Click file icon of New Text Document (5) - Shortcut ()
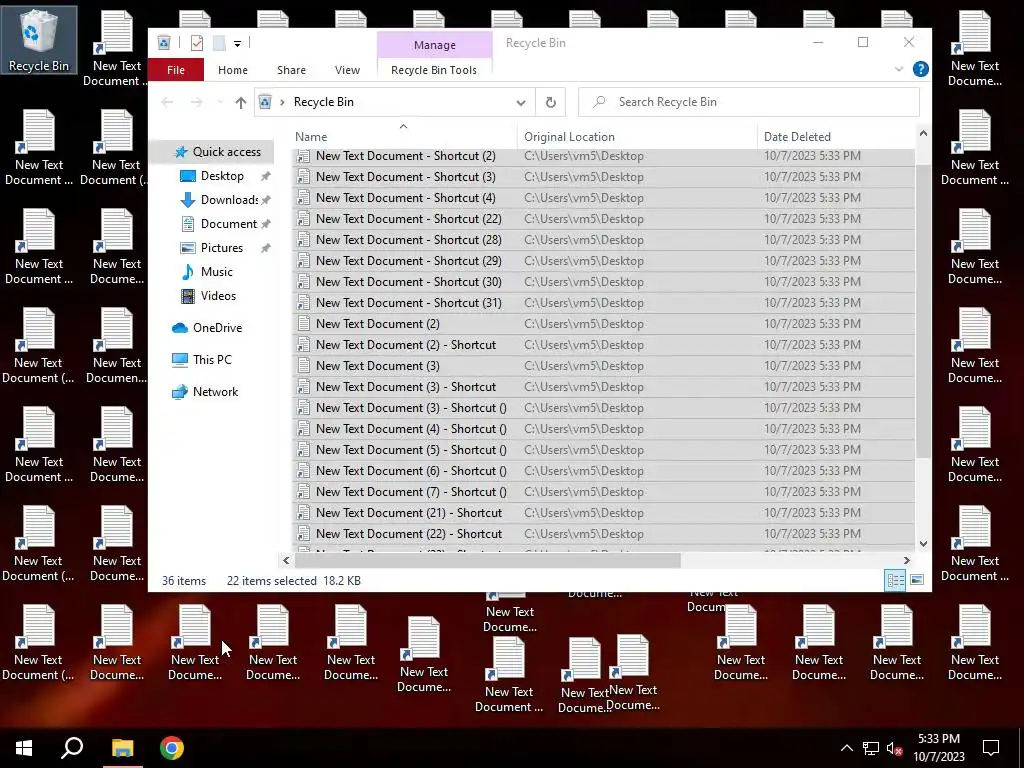 click(303, 450)
